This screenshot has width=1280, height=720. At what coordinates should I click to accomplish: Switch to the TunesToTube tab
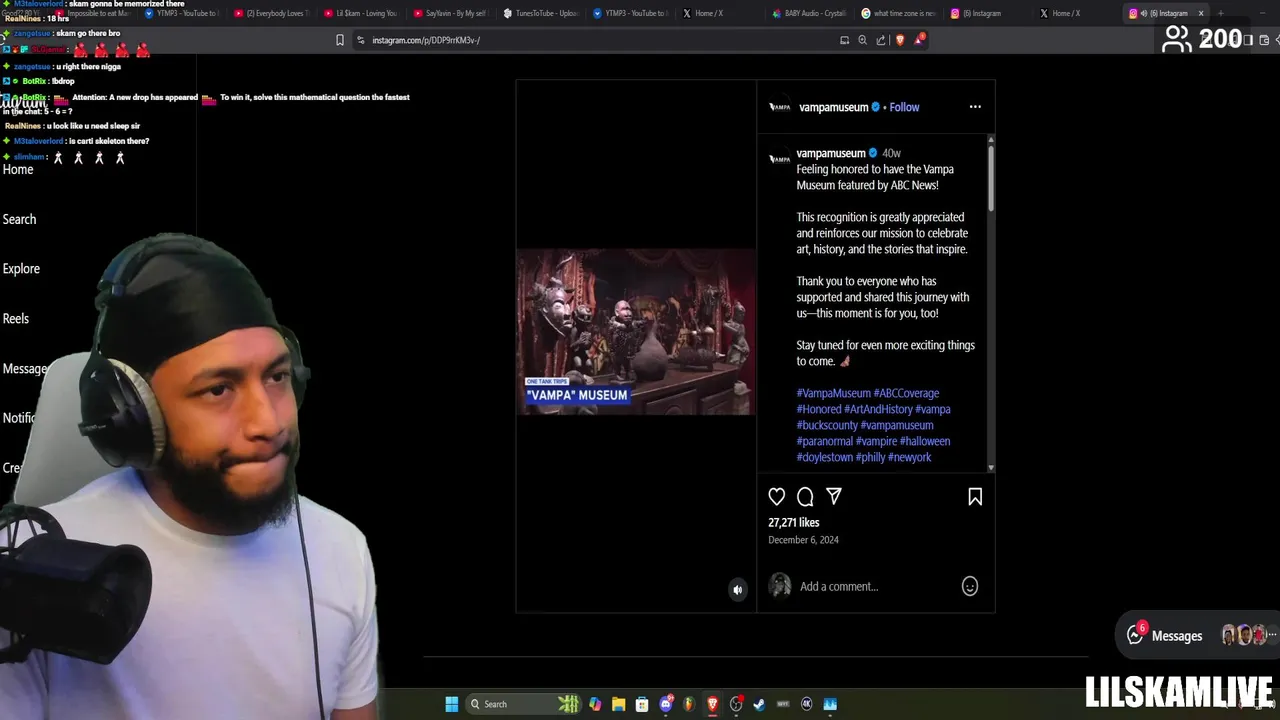(x=540, y=13)
